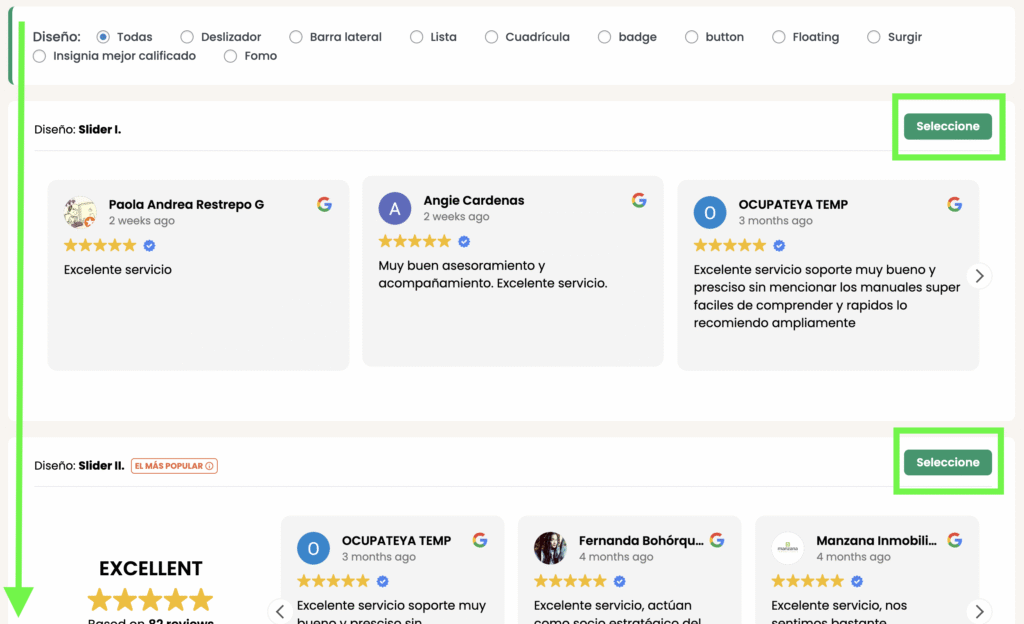Viewport: 1024px width, 624px height.
Task: Click the five-star rating under EXCELLENT
Action: coord(150,599)
